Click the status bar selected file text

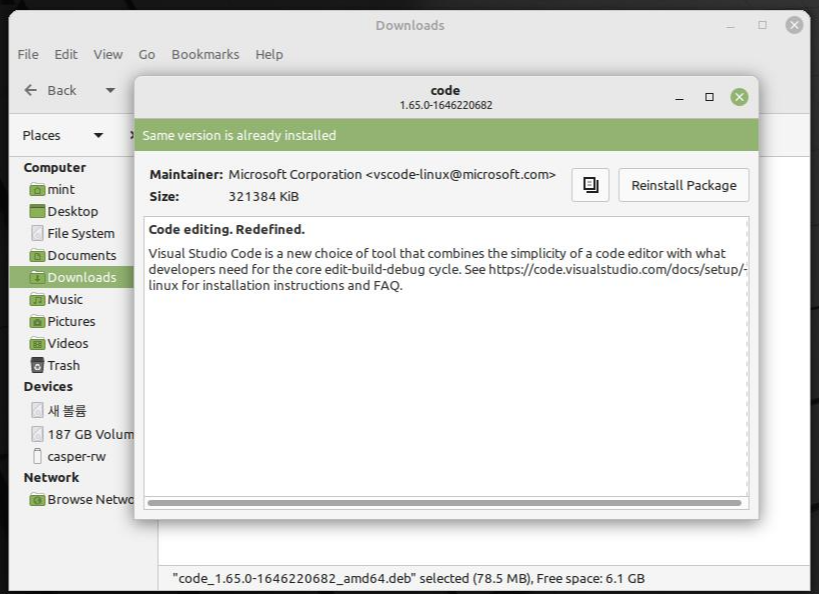(x=408, y=578)
